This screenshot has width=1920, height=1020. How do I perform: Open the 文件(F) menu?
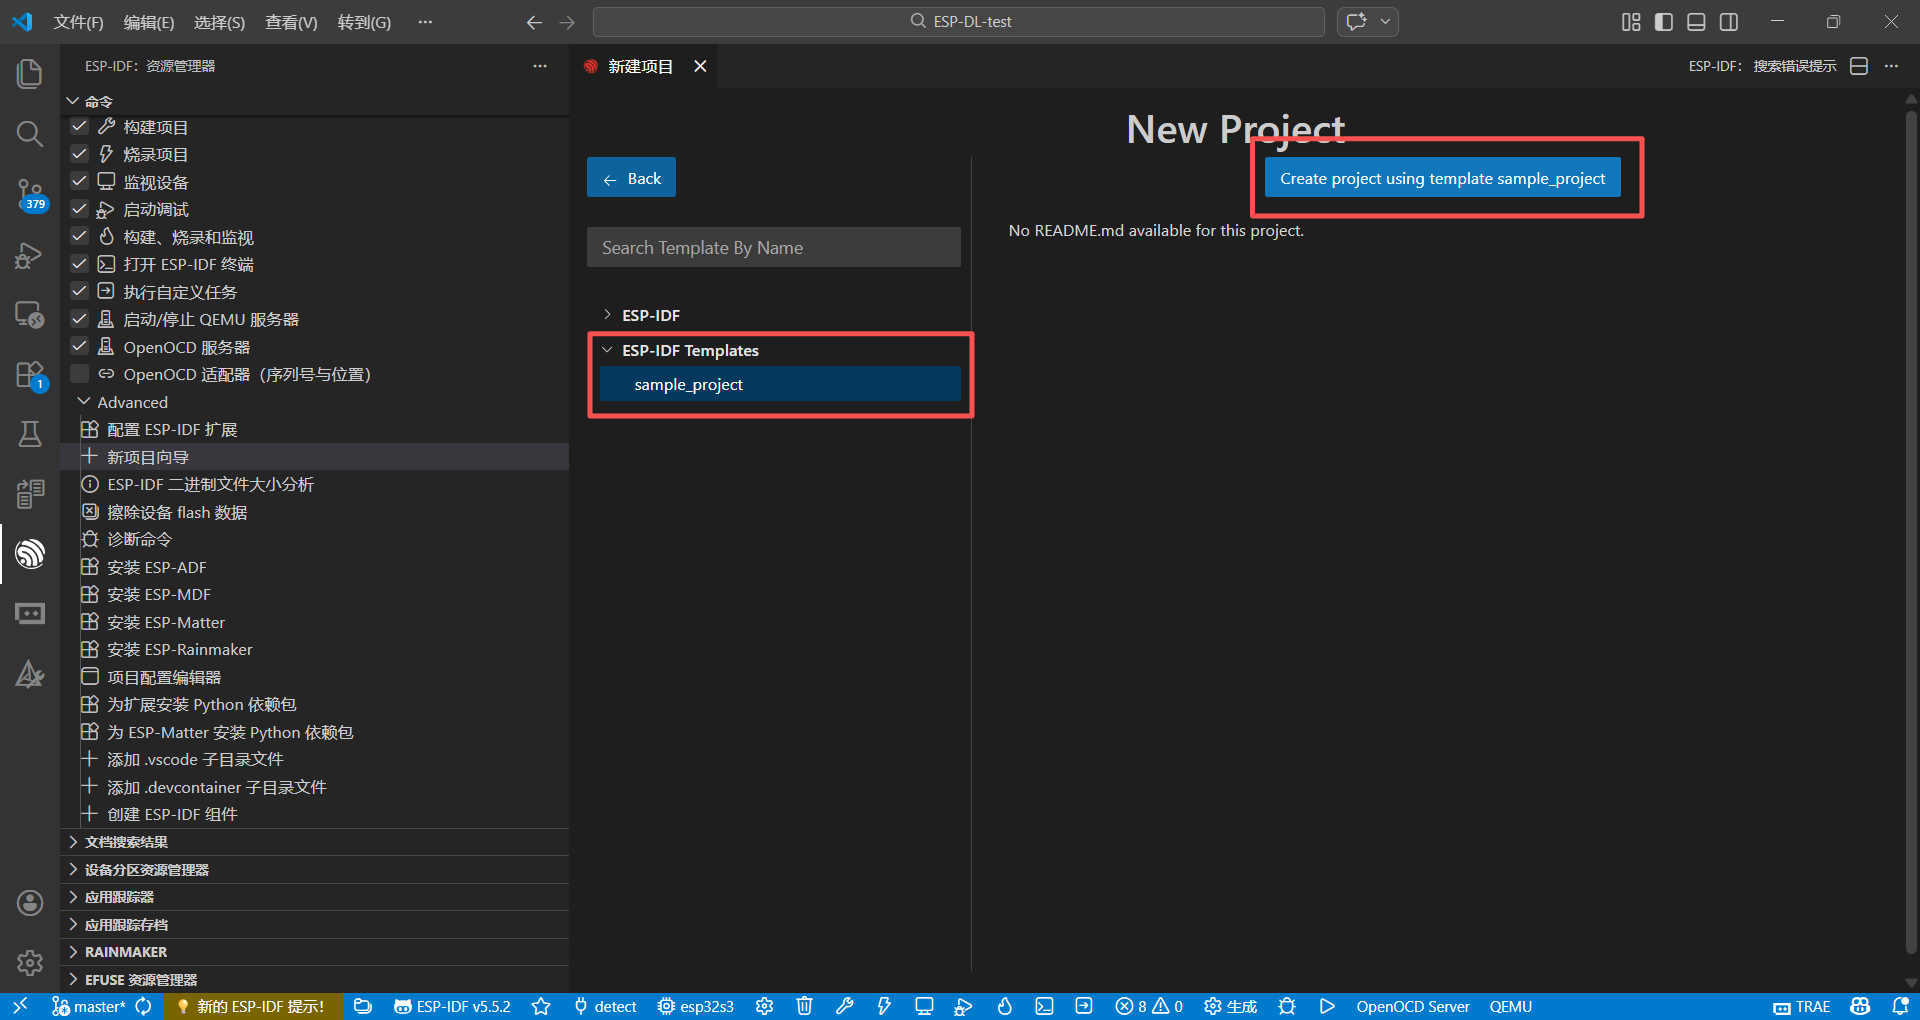78,22
